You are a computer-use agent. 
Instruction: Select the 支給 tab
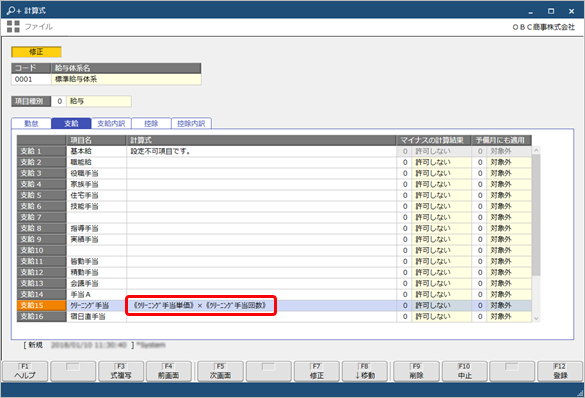click(71, 123)
